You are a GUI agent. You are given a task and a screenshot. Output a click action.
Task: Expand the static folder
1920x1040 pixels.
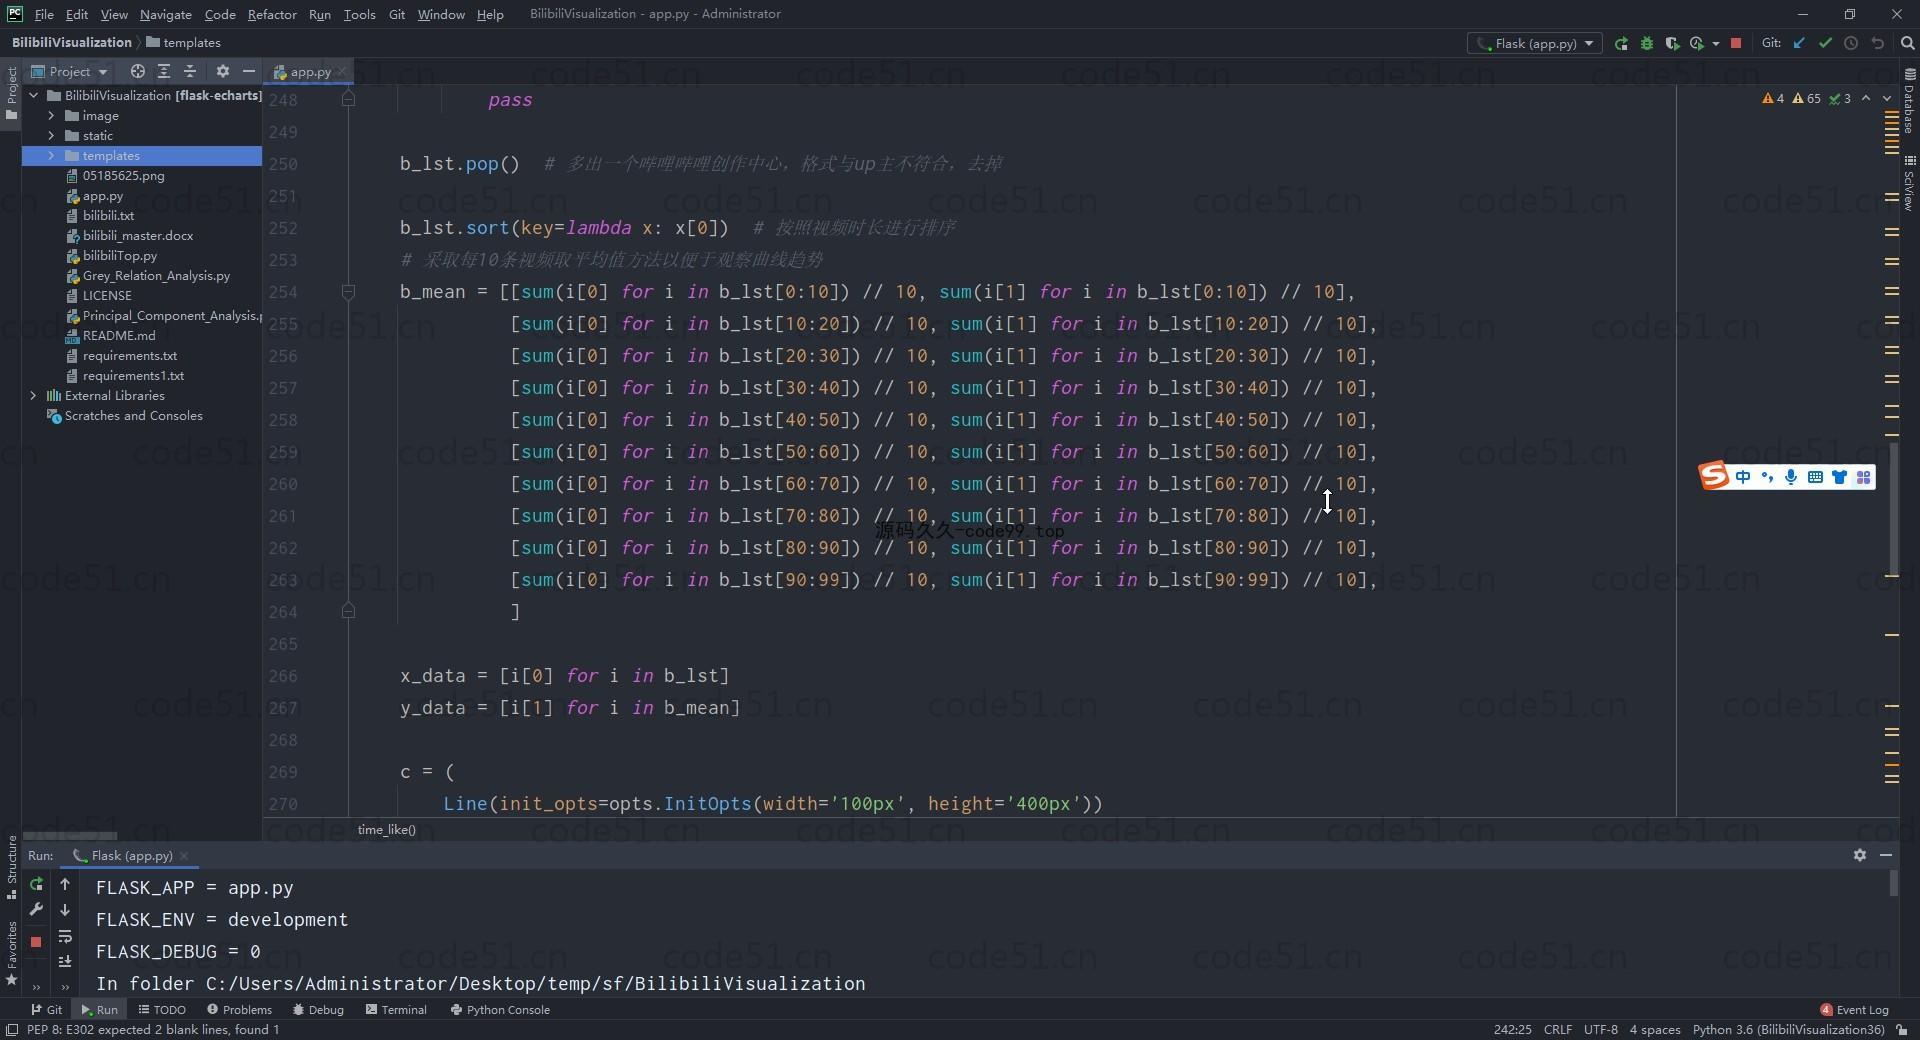pyautogui.click(x=51, y=136)
